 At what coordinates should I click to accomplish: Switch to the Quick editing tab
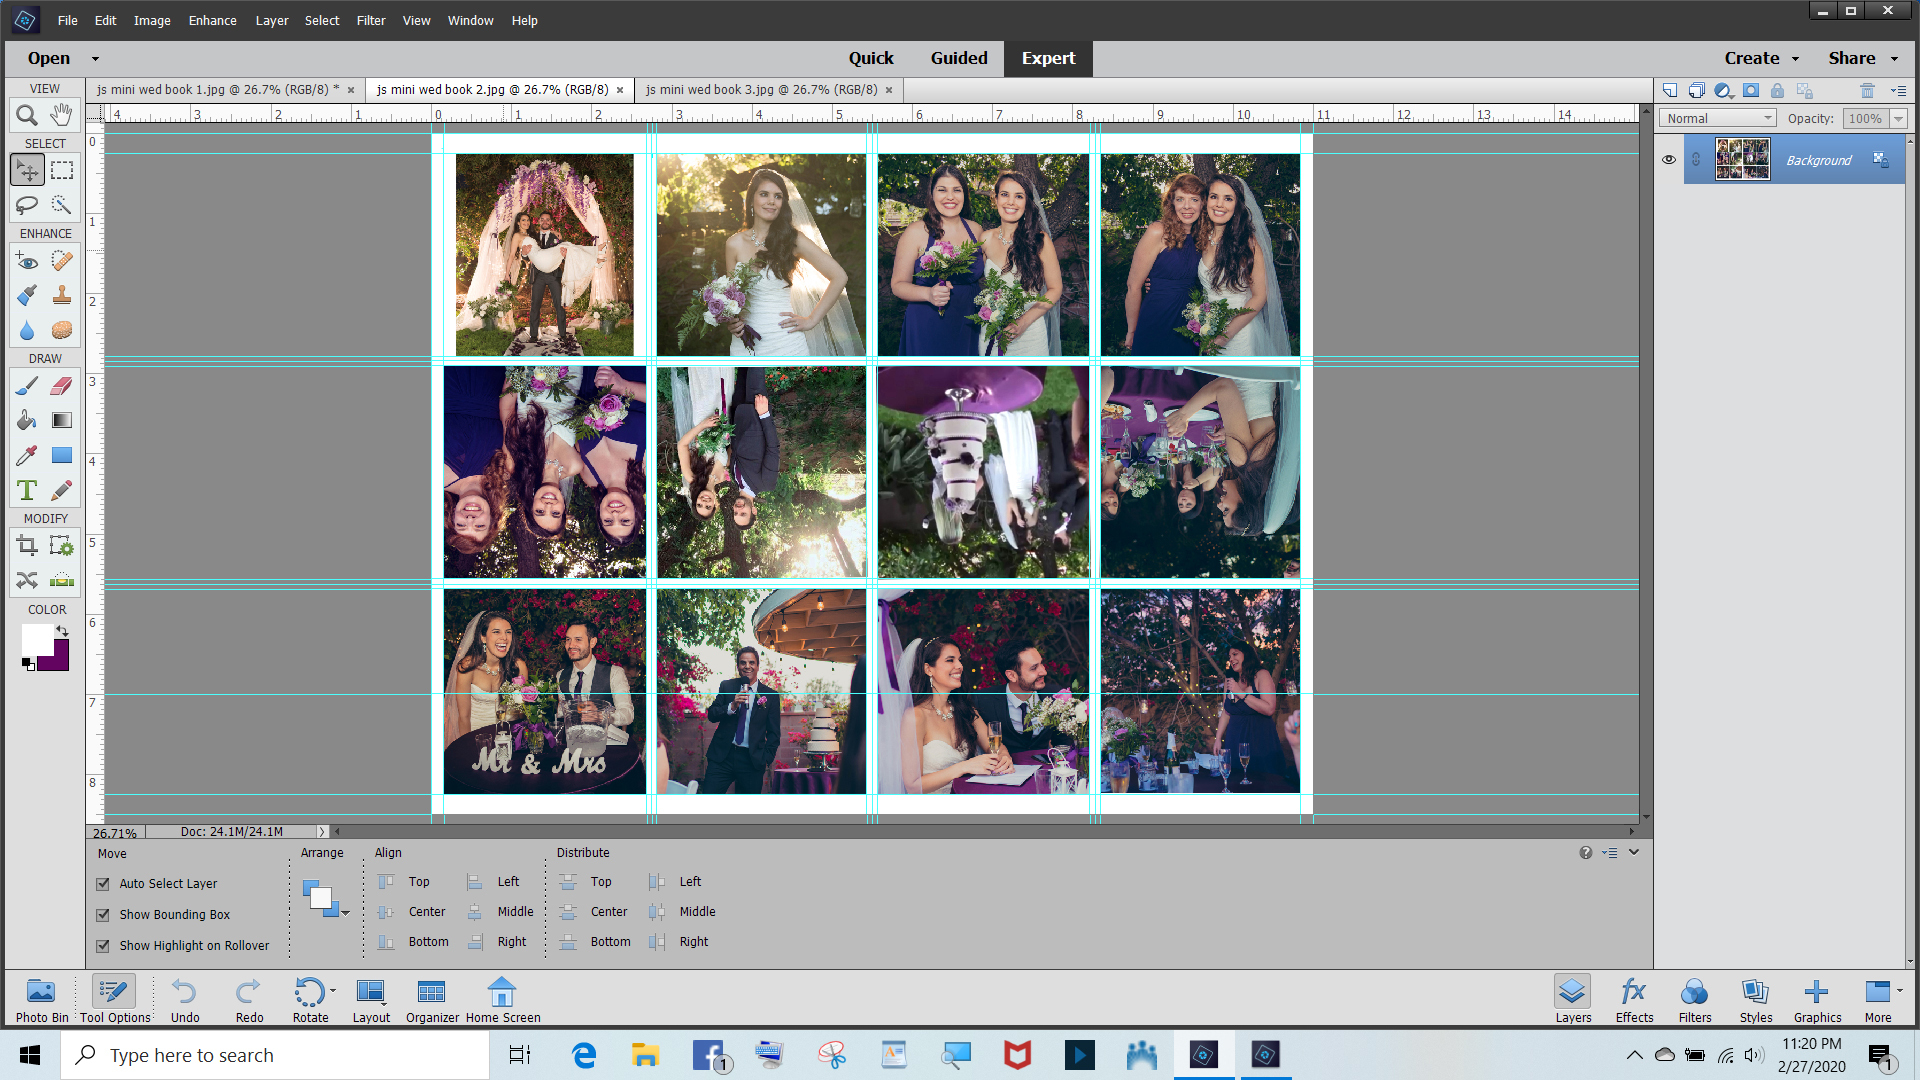point(871,58)
